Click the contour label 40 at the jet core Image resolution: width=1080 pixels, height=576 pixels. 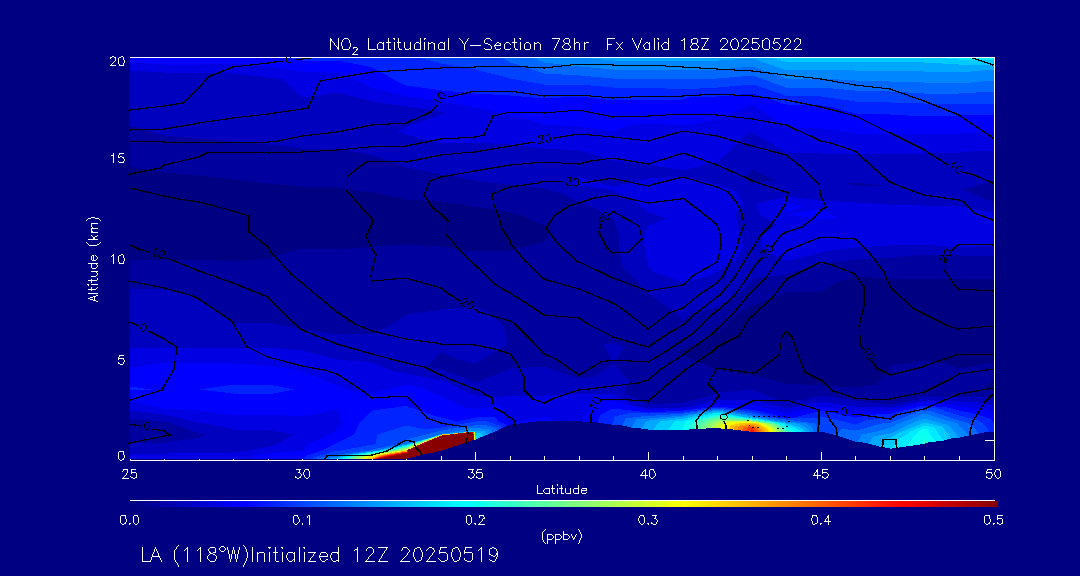point(605,219)
